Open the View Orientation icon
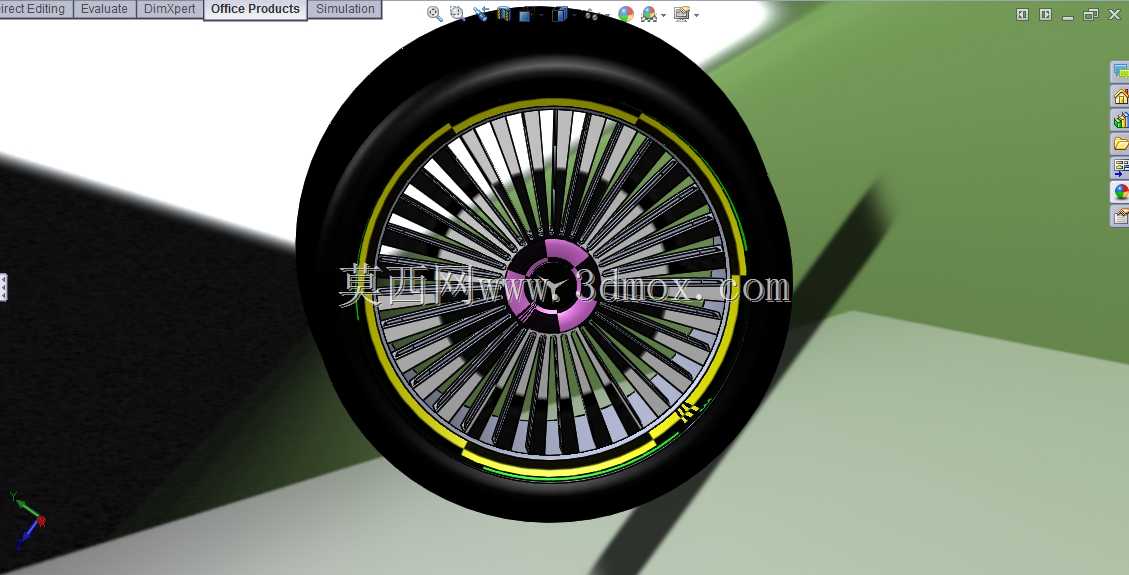Image resolution: width=1129 pixels, height=575 pixels. coord(525,14)
